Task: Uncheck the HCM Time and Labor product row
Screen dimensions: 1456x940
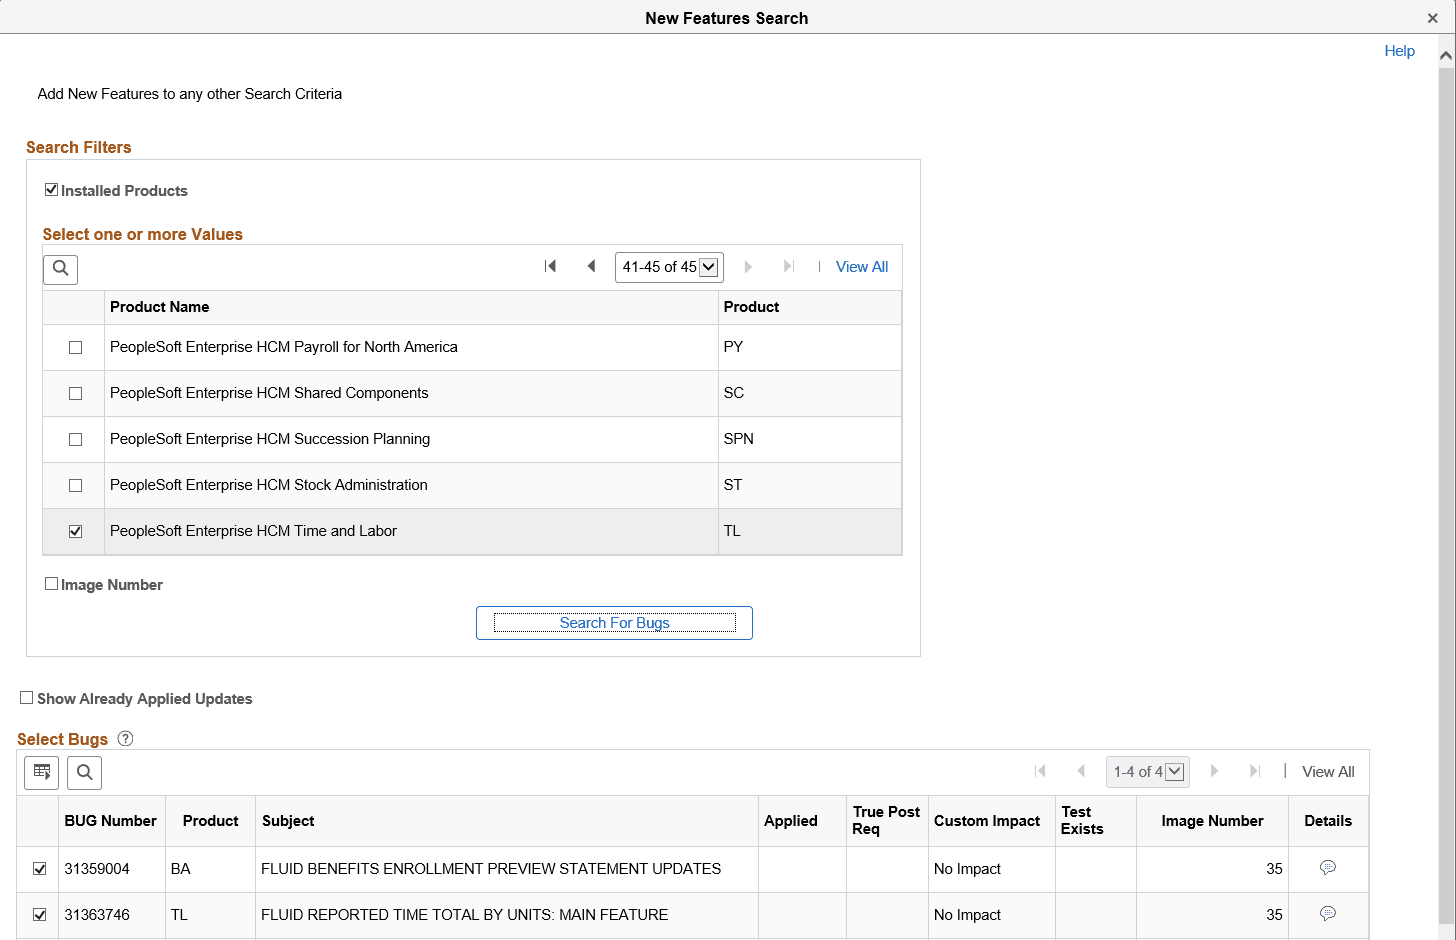Action: point(73,531)
